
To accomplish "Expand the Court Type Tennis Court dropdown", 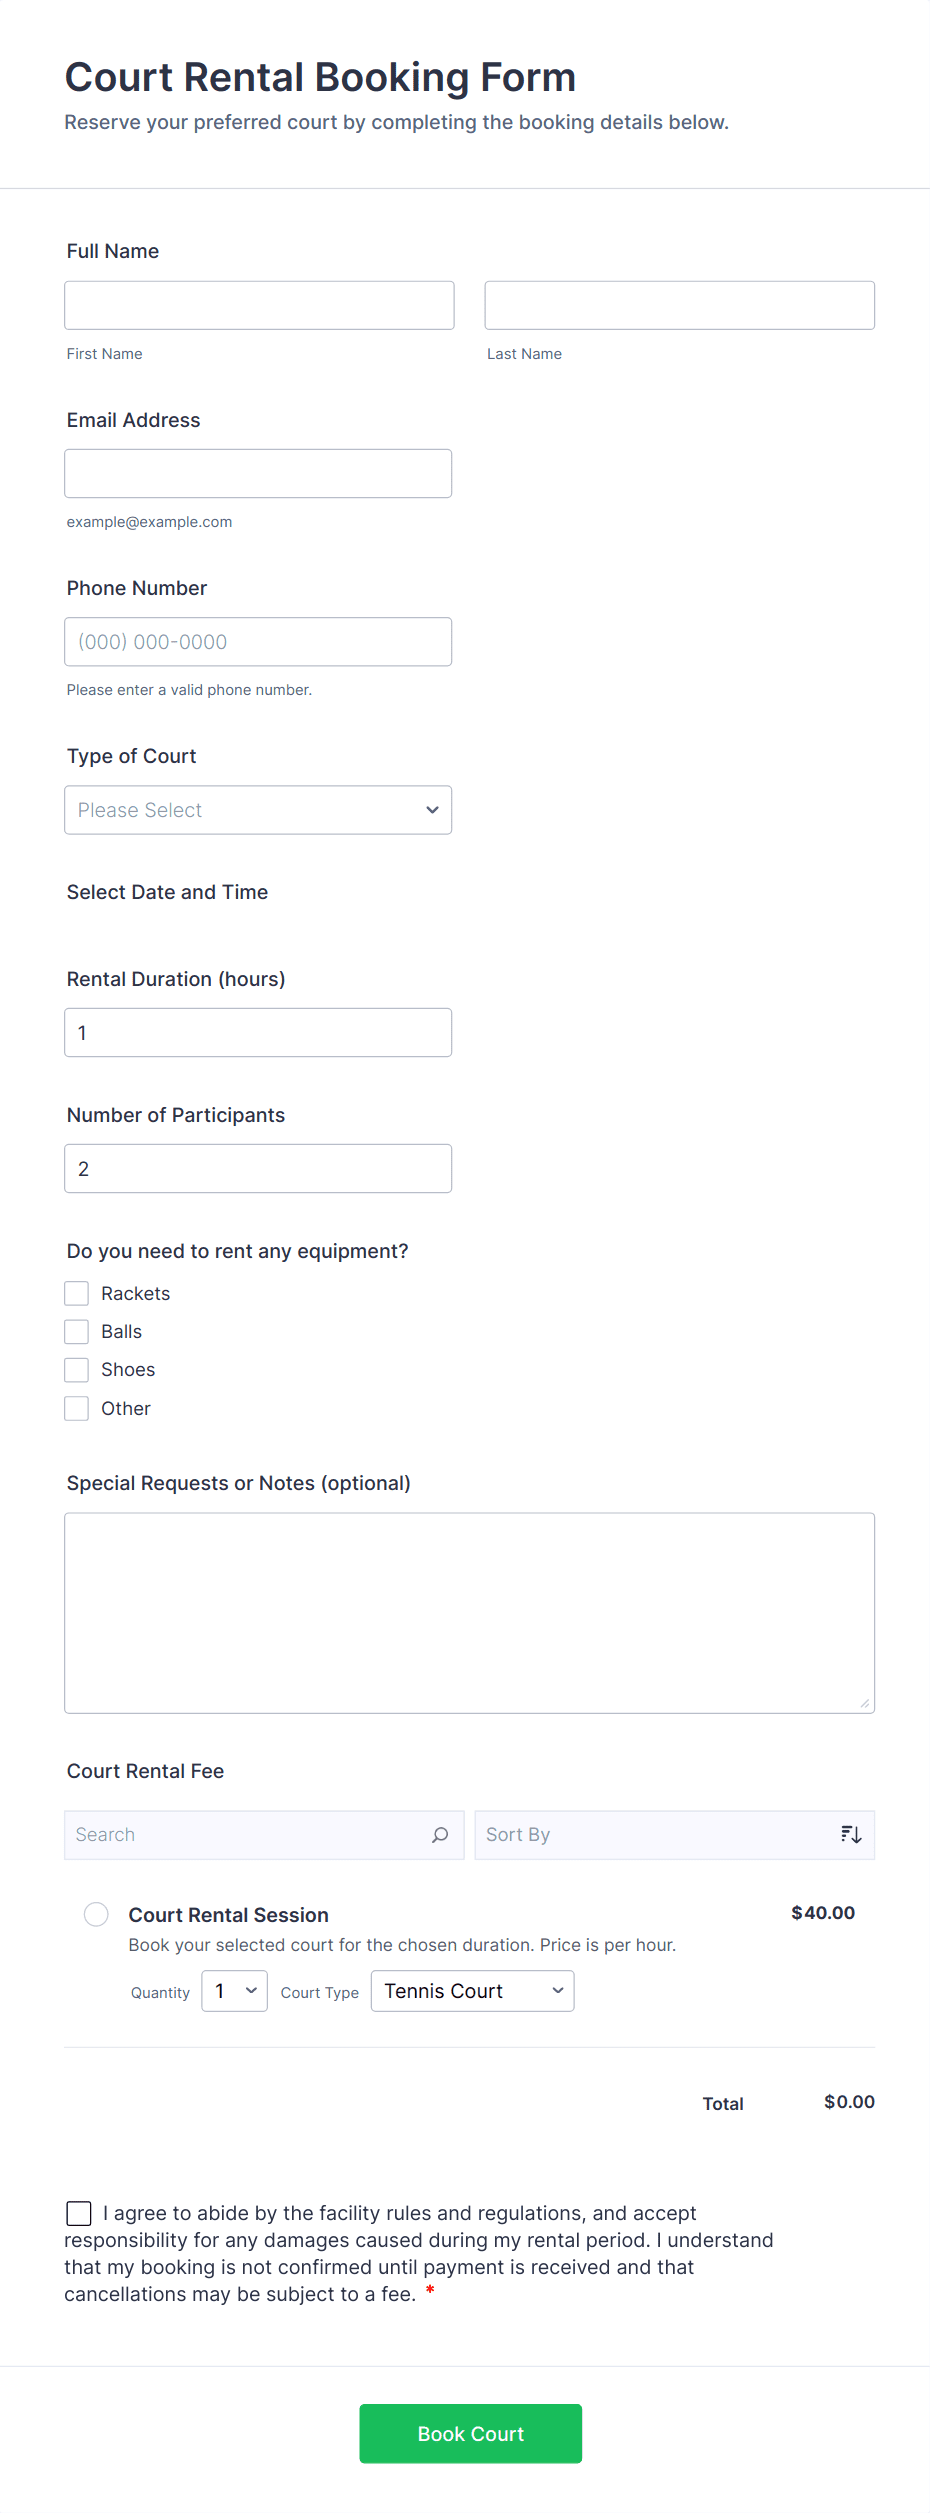I will [x=472, y=1991].
